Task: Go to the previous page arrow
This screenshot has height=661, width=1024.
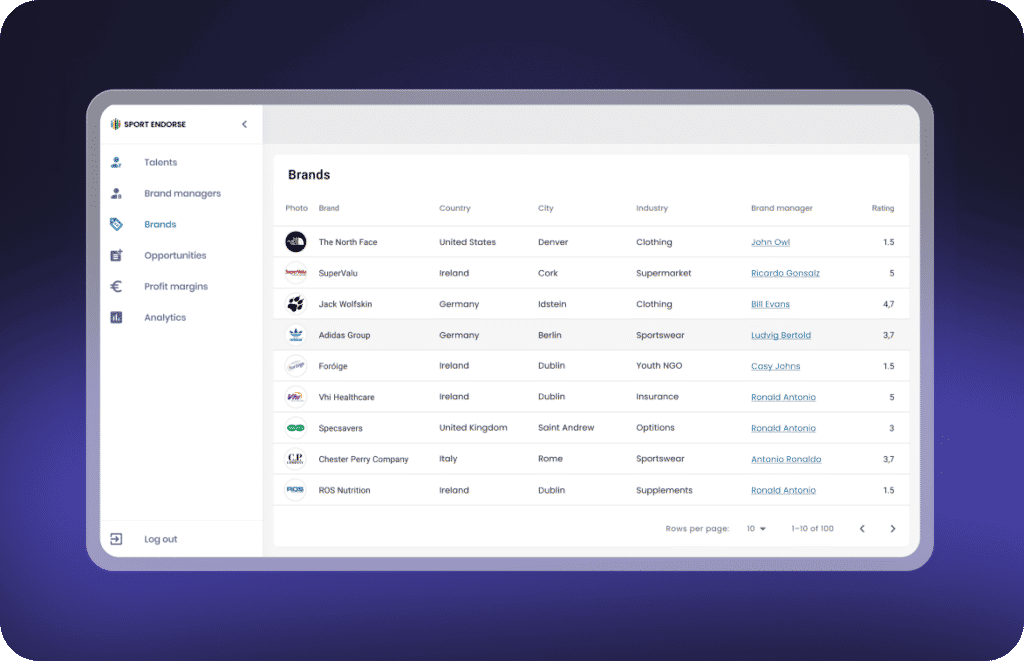Action: (862, 528)
